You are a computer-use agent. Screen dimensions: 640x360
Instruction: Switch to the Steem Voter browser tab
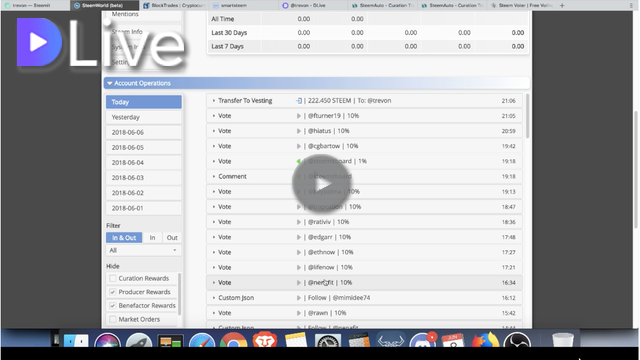522,5
